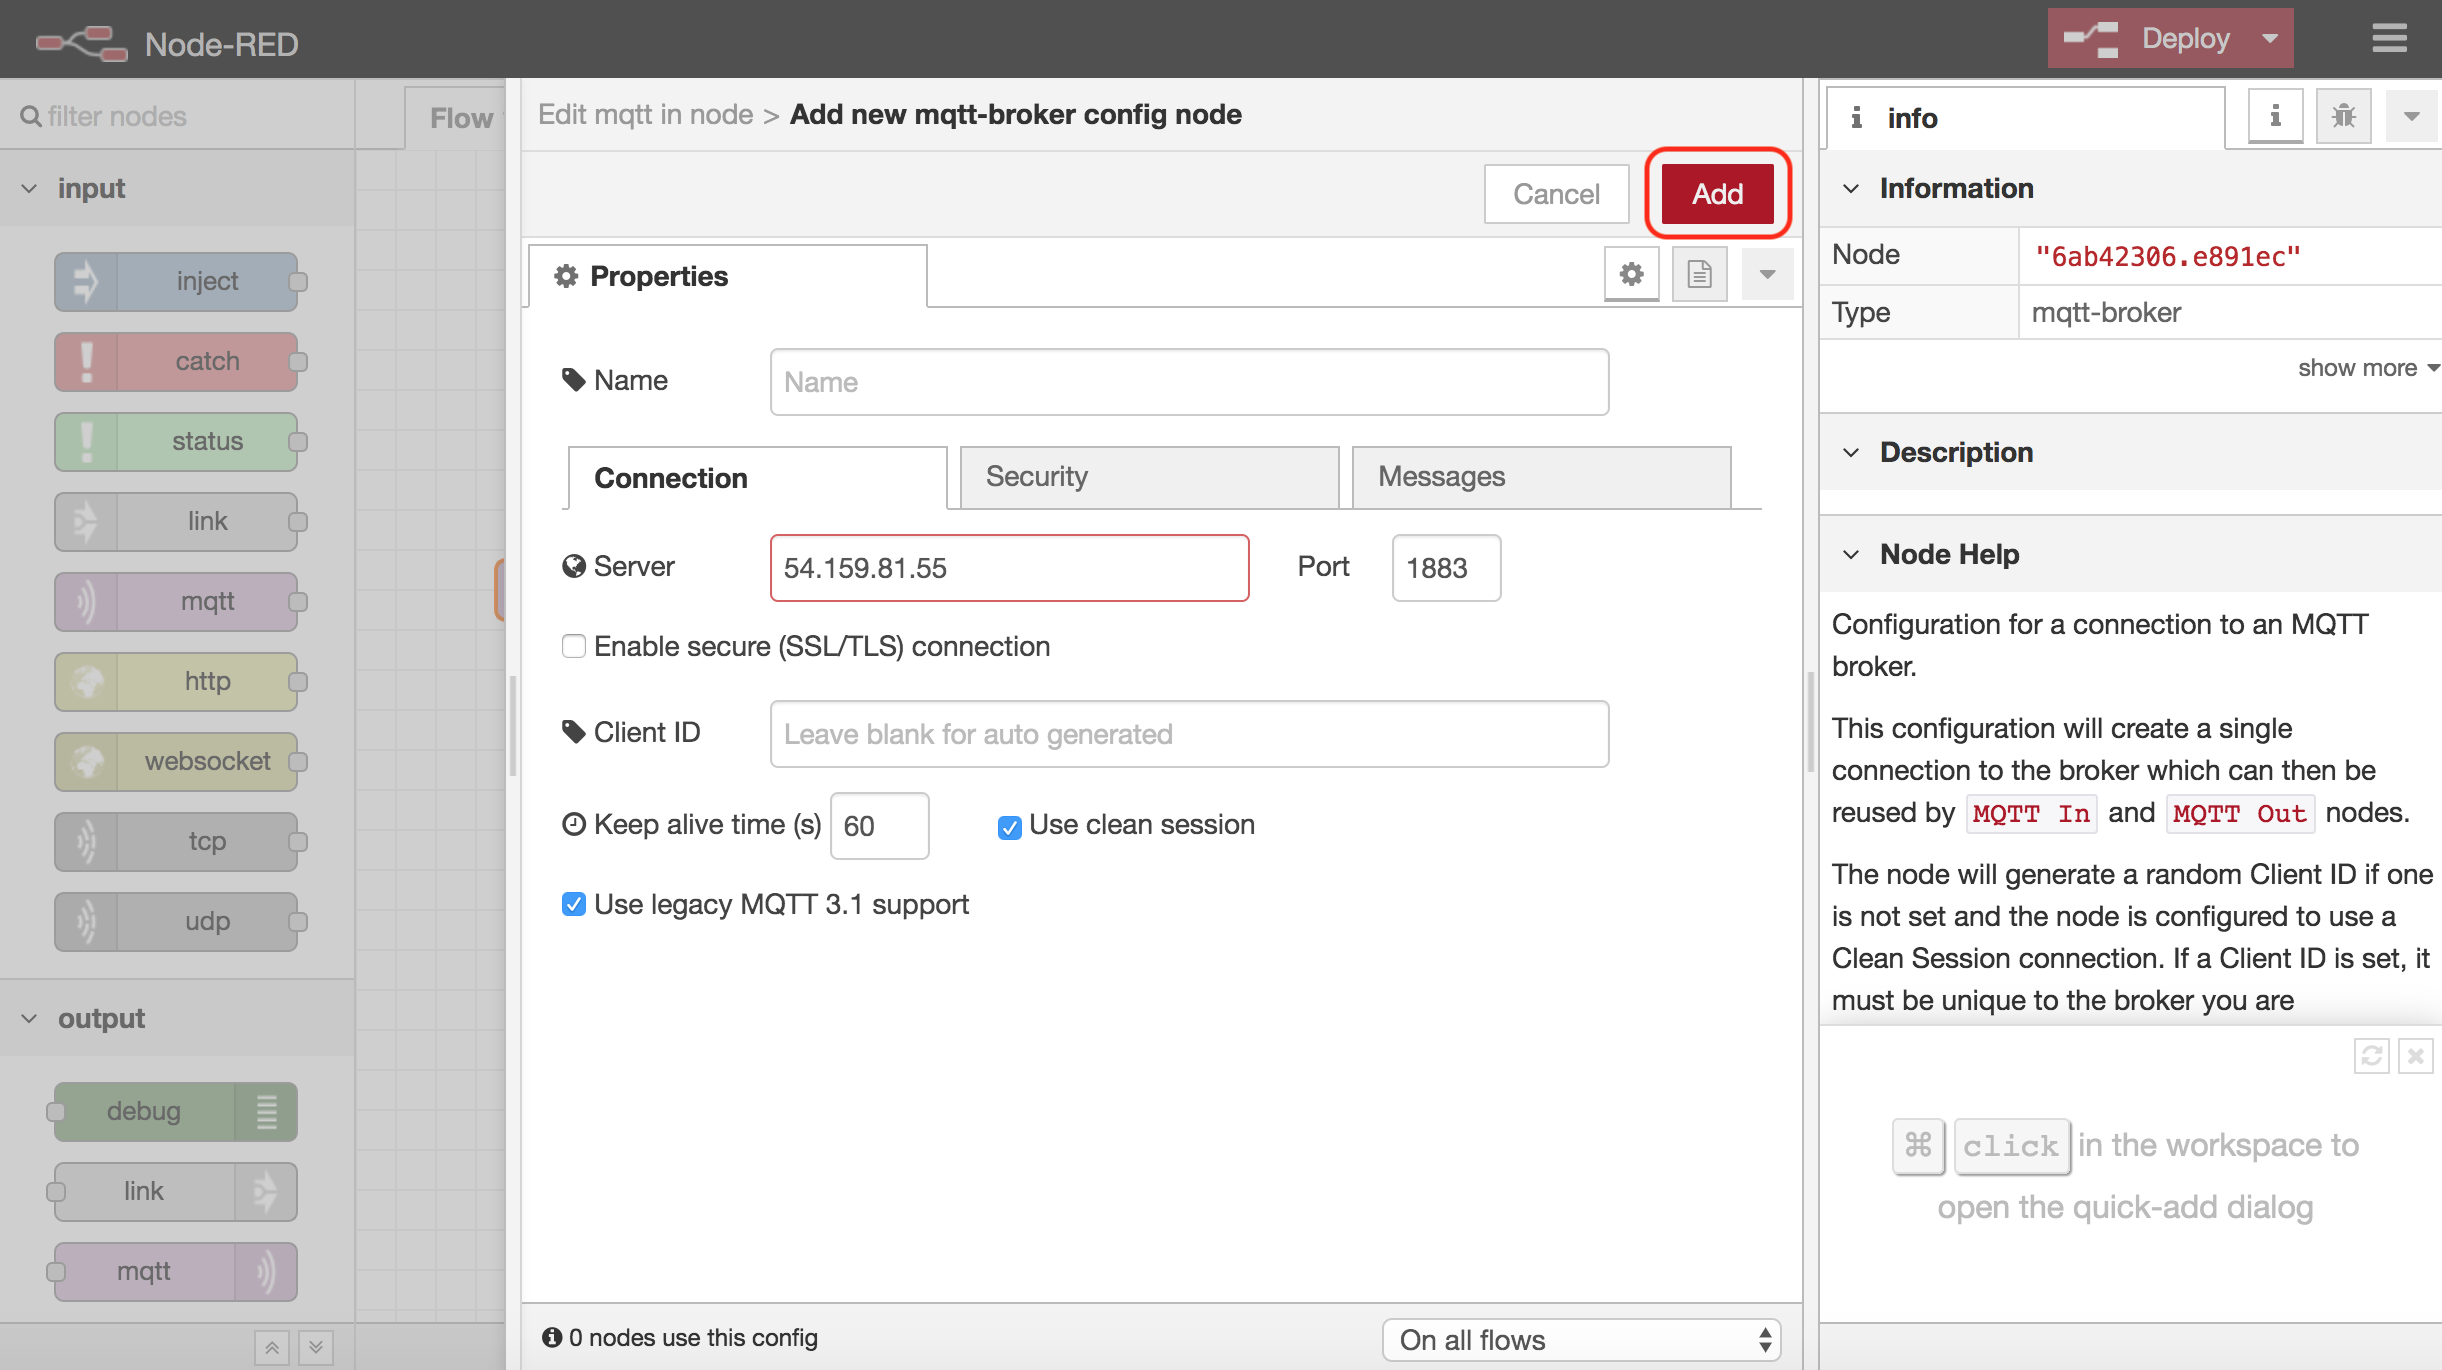Screen dimensions: 2442x1370
Task: Select the debug output node
Action: (x=177, y=1111)
